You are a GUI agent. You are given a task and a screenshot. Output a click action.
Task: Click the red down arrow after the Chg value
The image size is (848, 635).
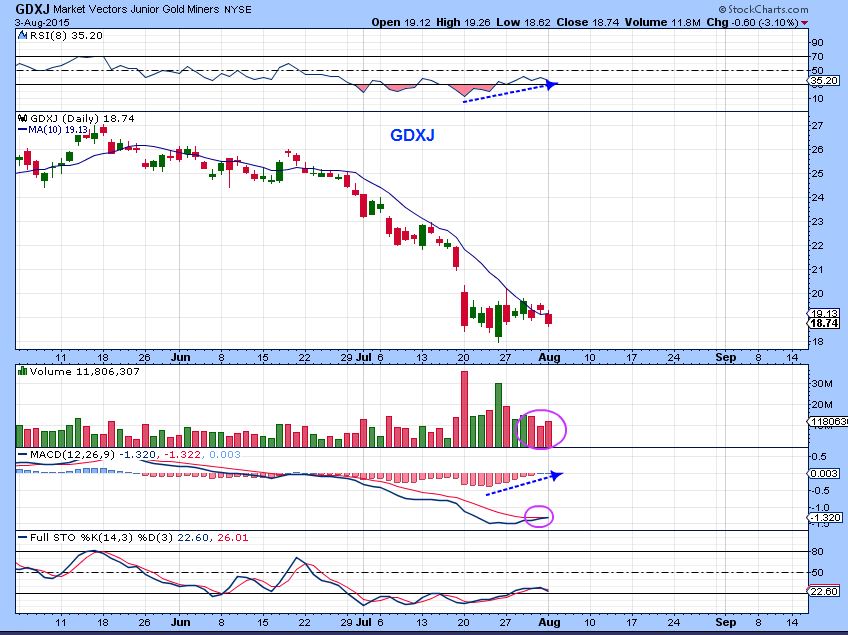tap(805, 23)
